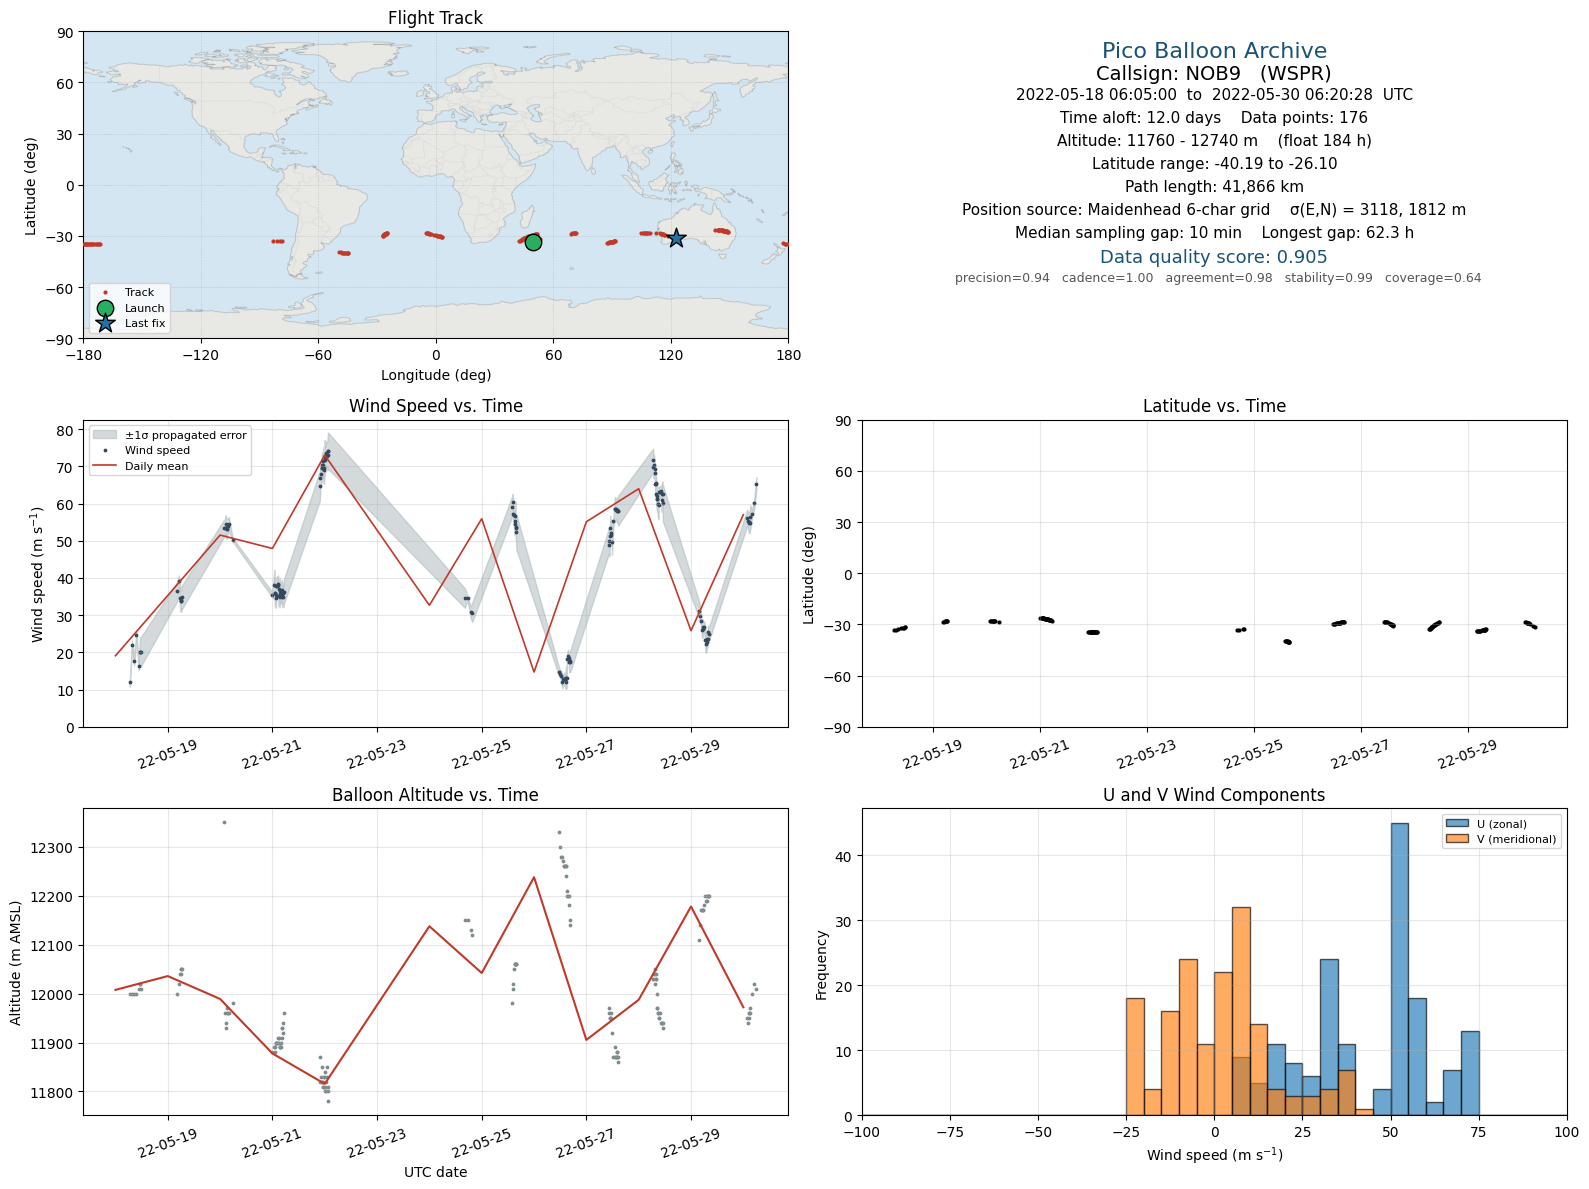Image resolution: width=1589 pixels, height=1189 pixels.
Task: Click the red Track dot in the map legend
Action: (105, 293)
